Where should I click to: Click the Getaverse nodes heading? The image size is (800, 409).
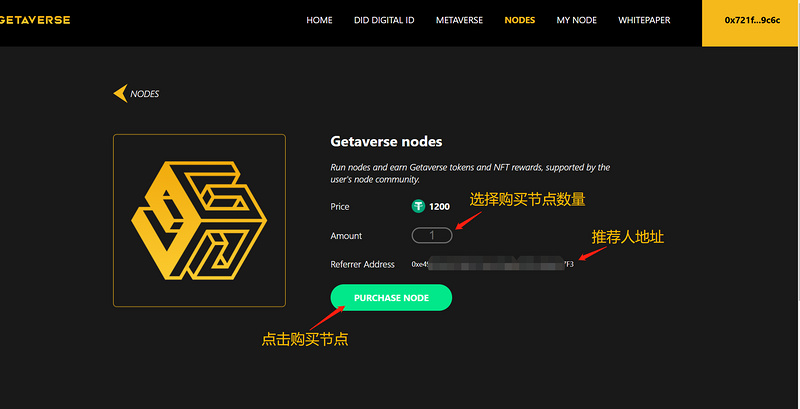[x=386, y=141]
